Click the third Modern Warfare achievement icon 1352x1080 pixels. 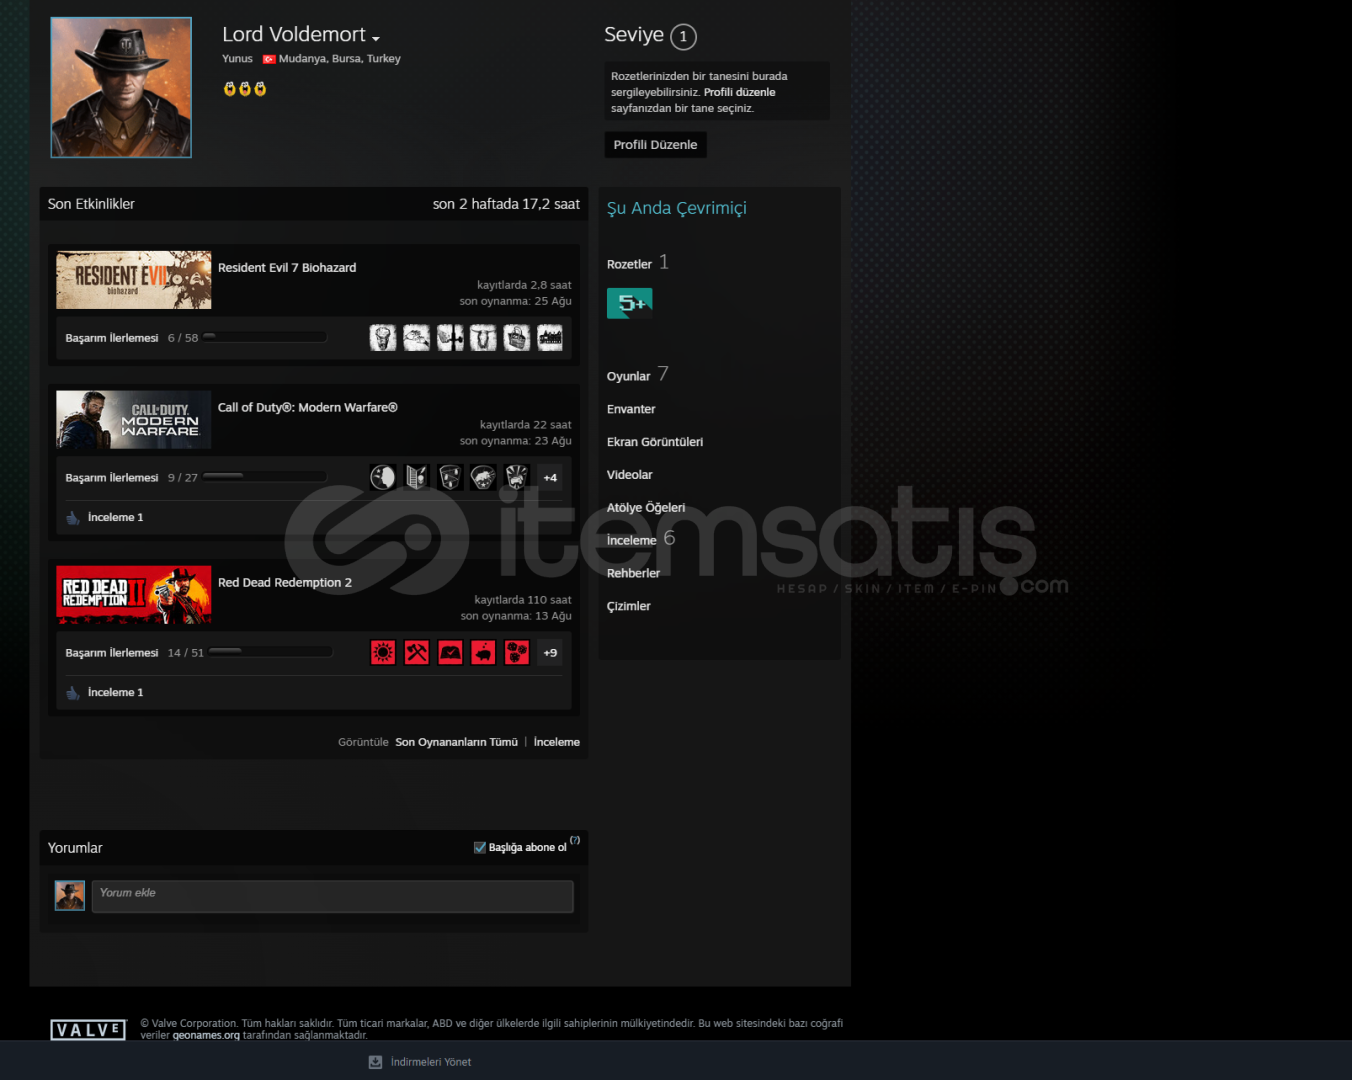[450, 478]
